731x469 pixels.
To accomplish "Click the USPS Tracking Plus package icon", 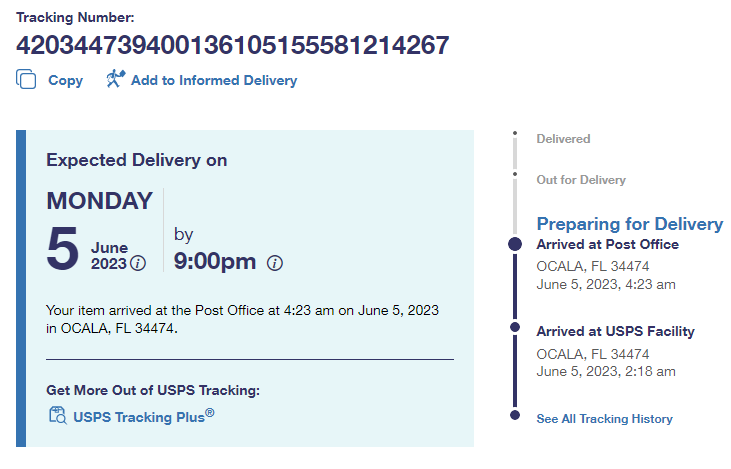I will click(57, 415).
